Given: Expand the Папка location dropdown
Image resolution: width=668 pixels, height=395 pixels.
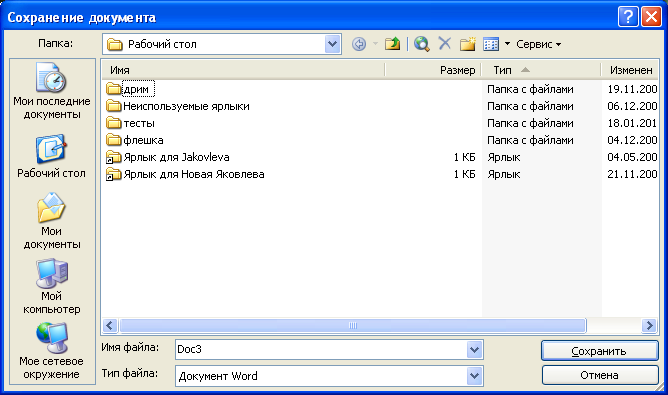Looking at the screenshot, I should pos(332,44).
